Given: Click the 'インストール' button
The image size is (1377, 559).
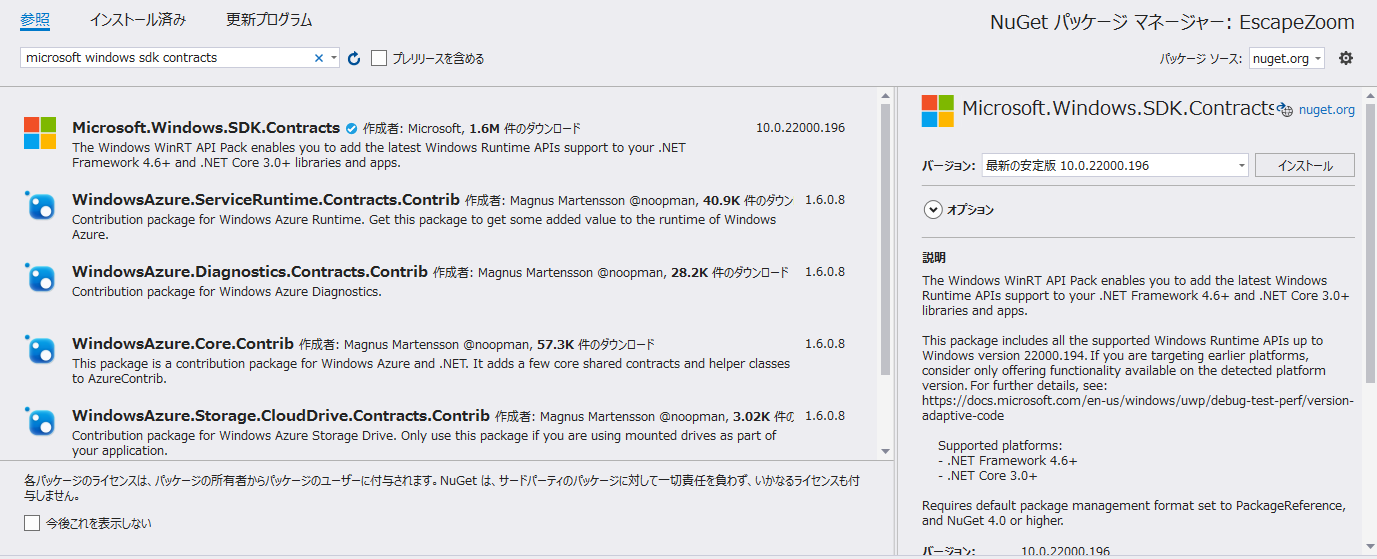Looking at the screenshot, I should 1305,165.
